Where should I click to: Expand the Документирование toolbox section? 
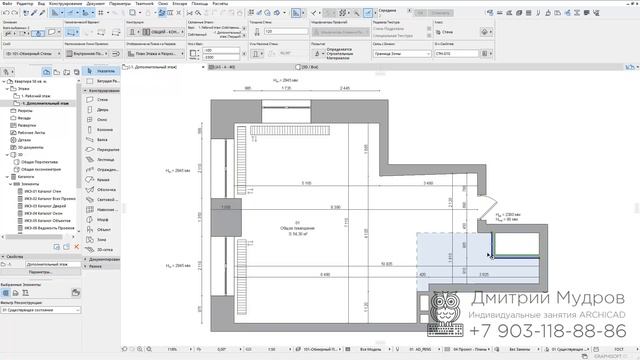point(85,259)
